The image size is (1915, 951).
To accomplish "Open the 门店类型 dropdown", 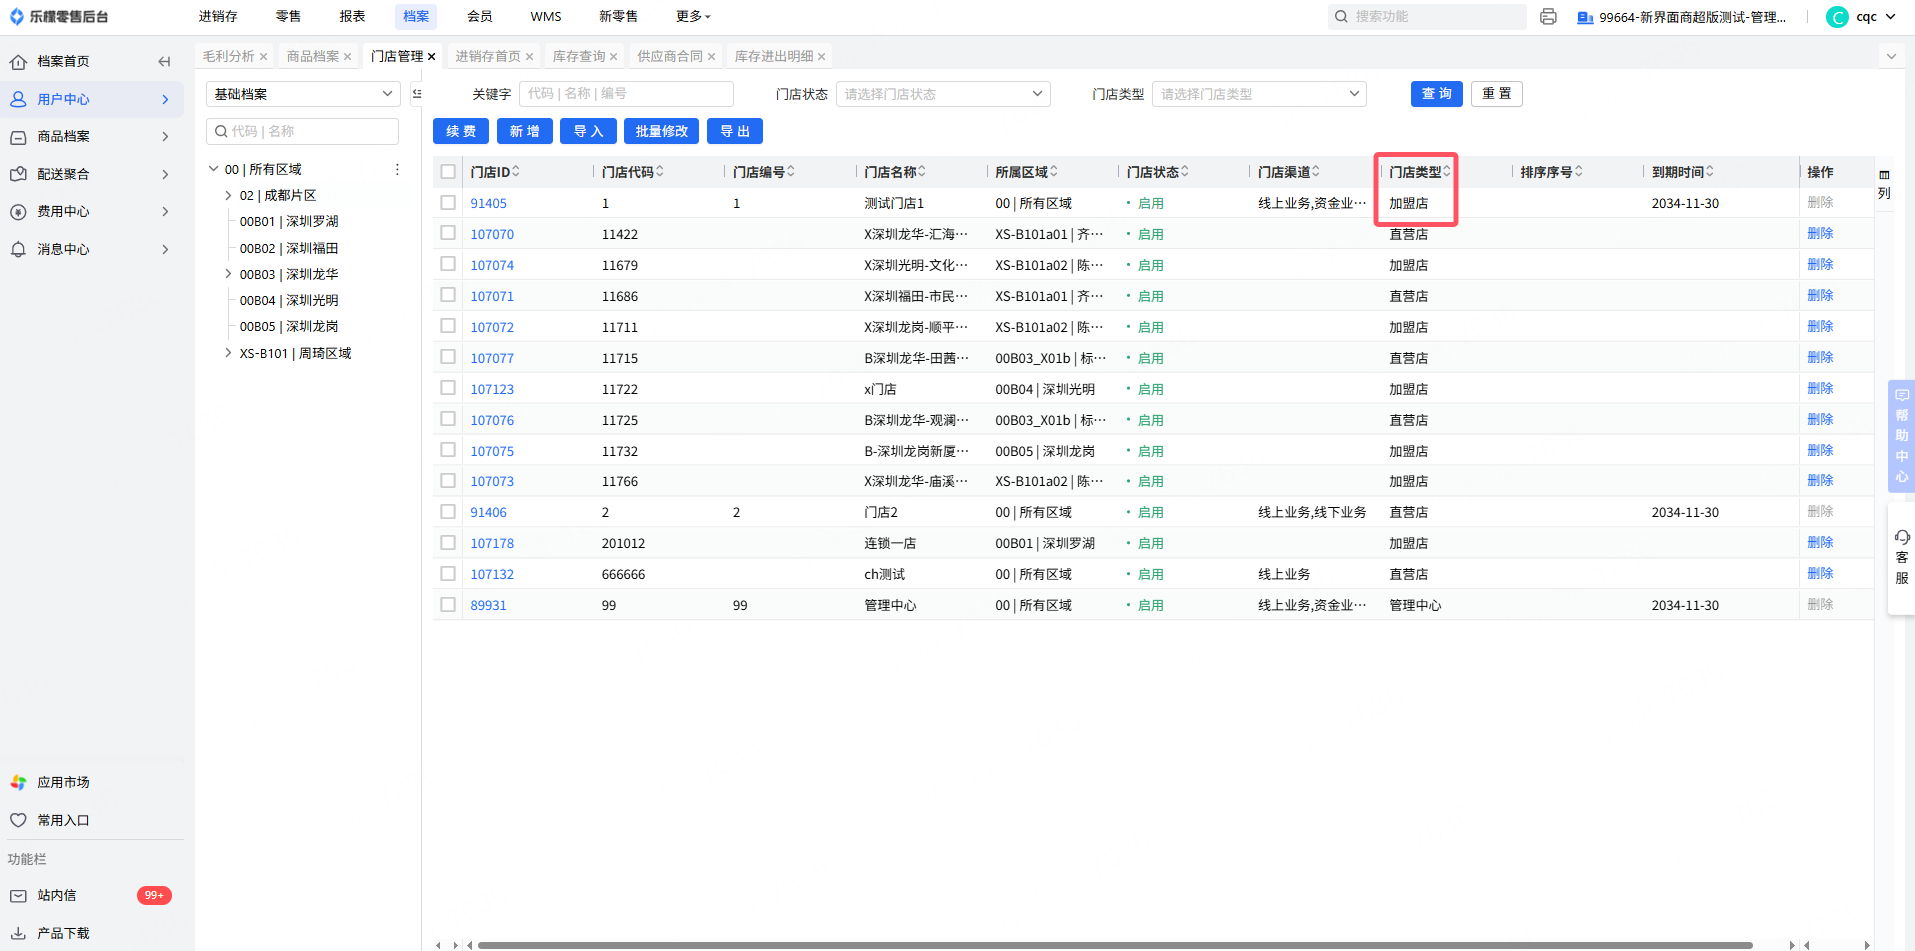I will (1259, 94).
